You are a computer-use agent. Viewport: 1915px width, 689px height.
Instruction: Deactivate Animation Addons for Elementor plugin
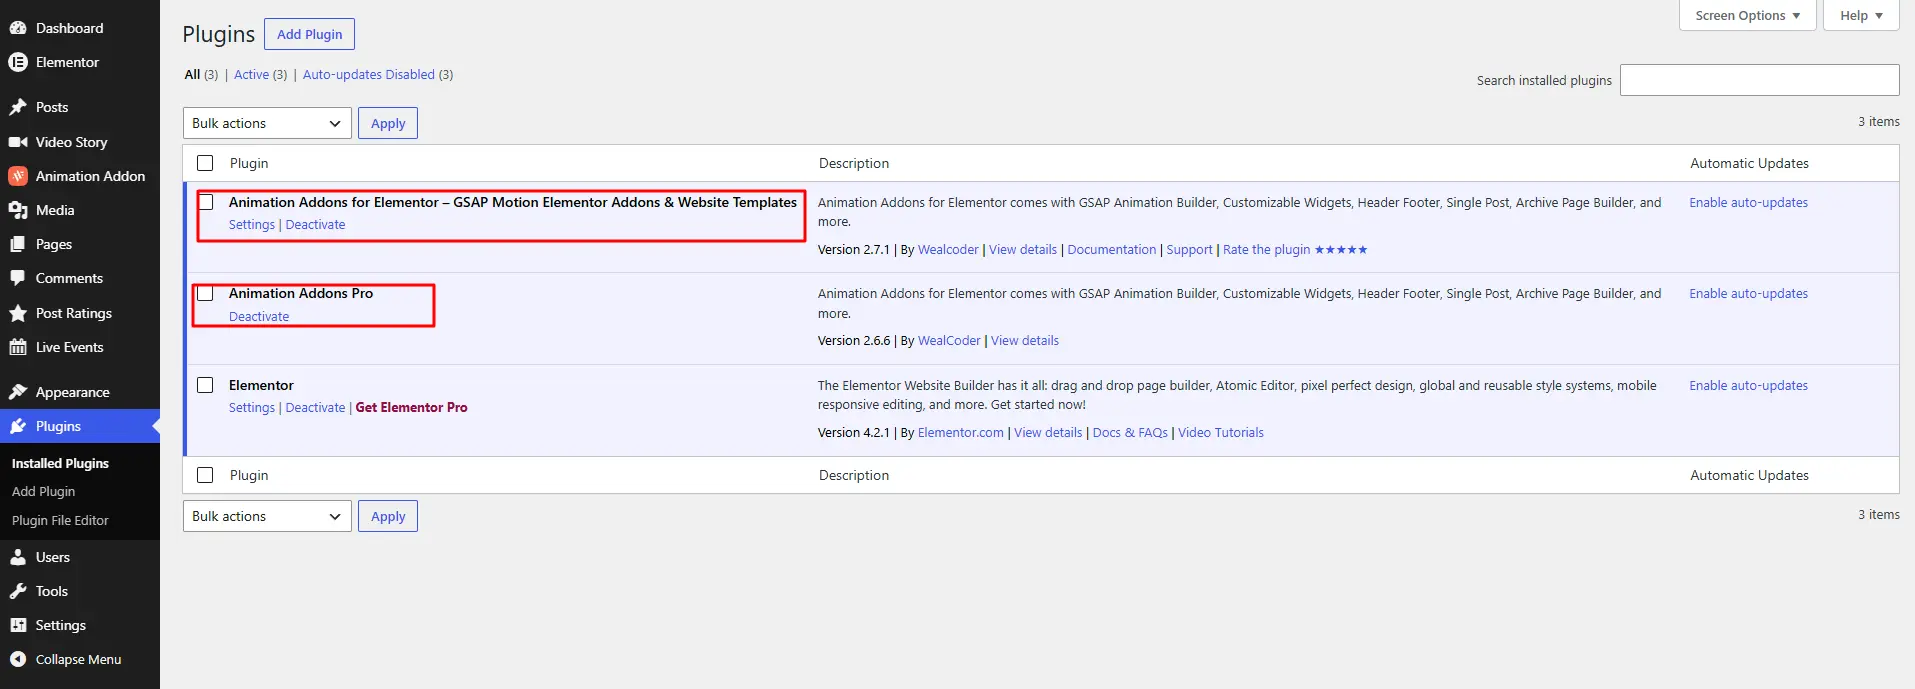[x=315, y=225]
